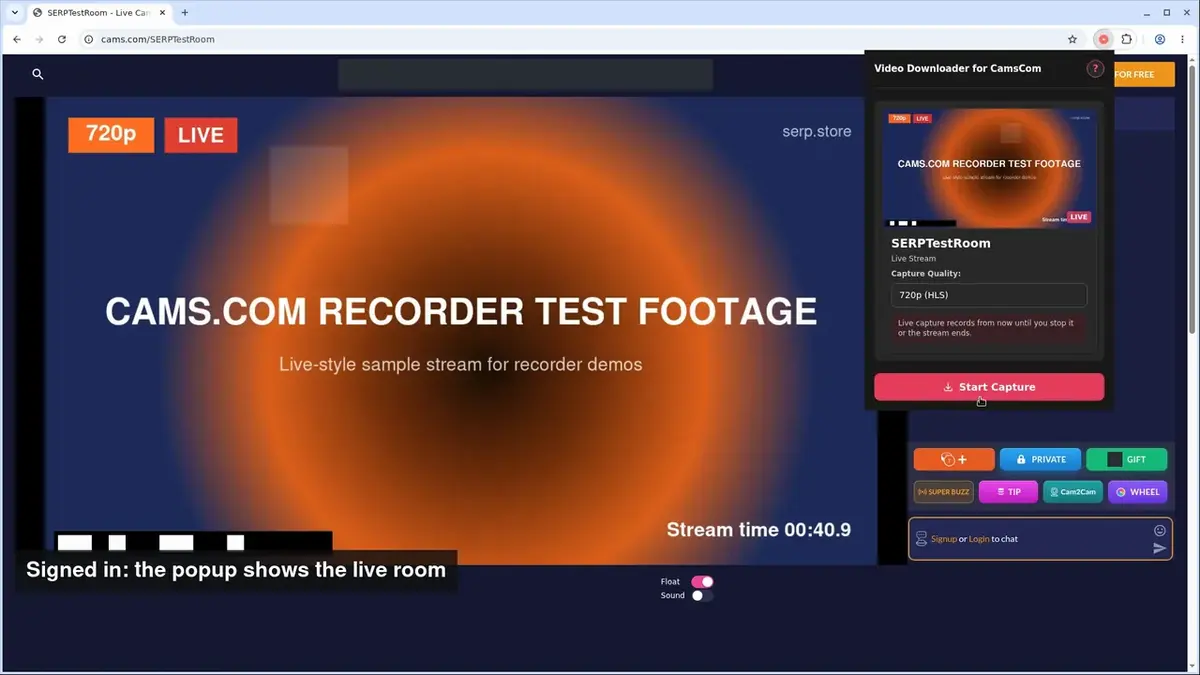
Task: Click the WHEEL button
Action: pyautogui.click(x=1138, y=492)
